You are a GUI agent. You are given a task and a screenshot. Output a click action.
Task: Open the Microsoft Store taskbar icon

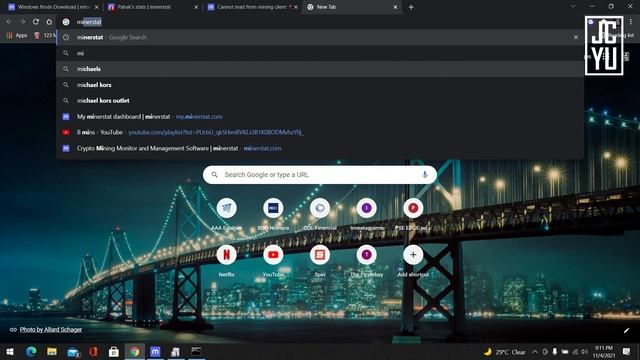(x=114, y=351)
